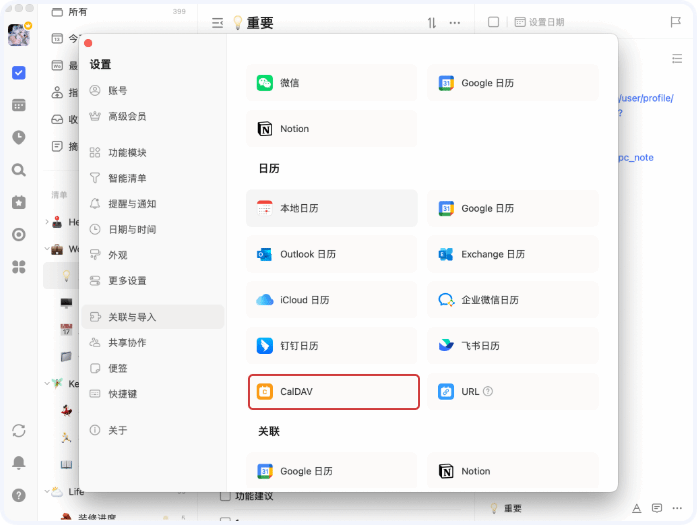The width and height of the screenshot is (697, 525).
Task: Open 账号 settings section
Action: 118,91
